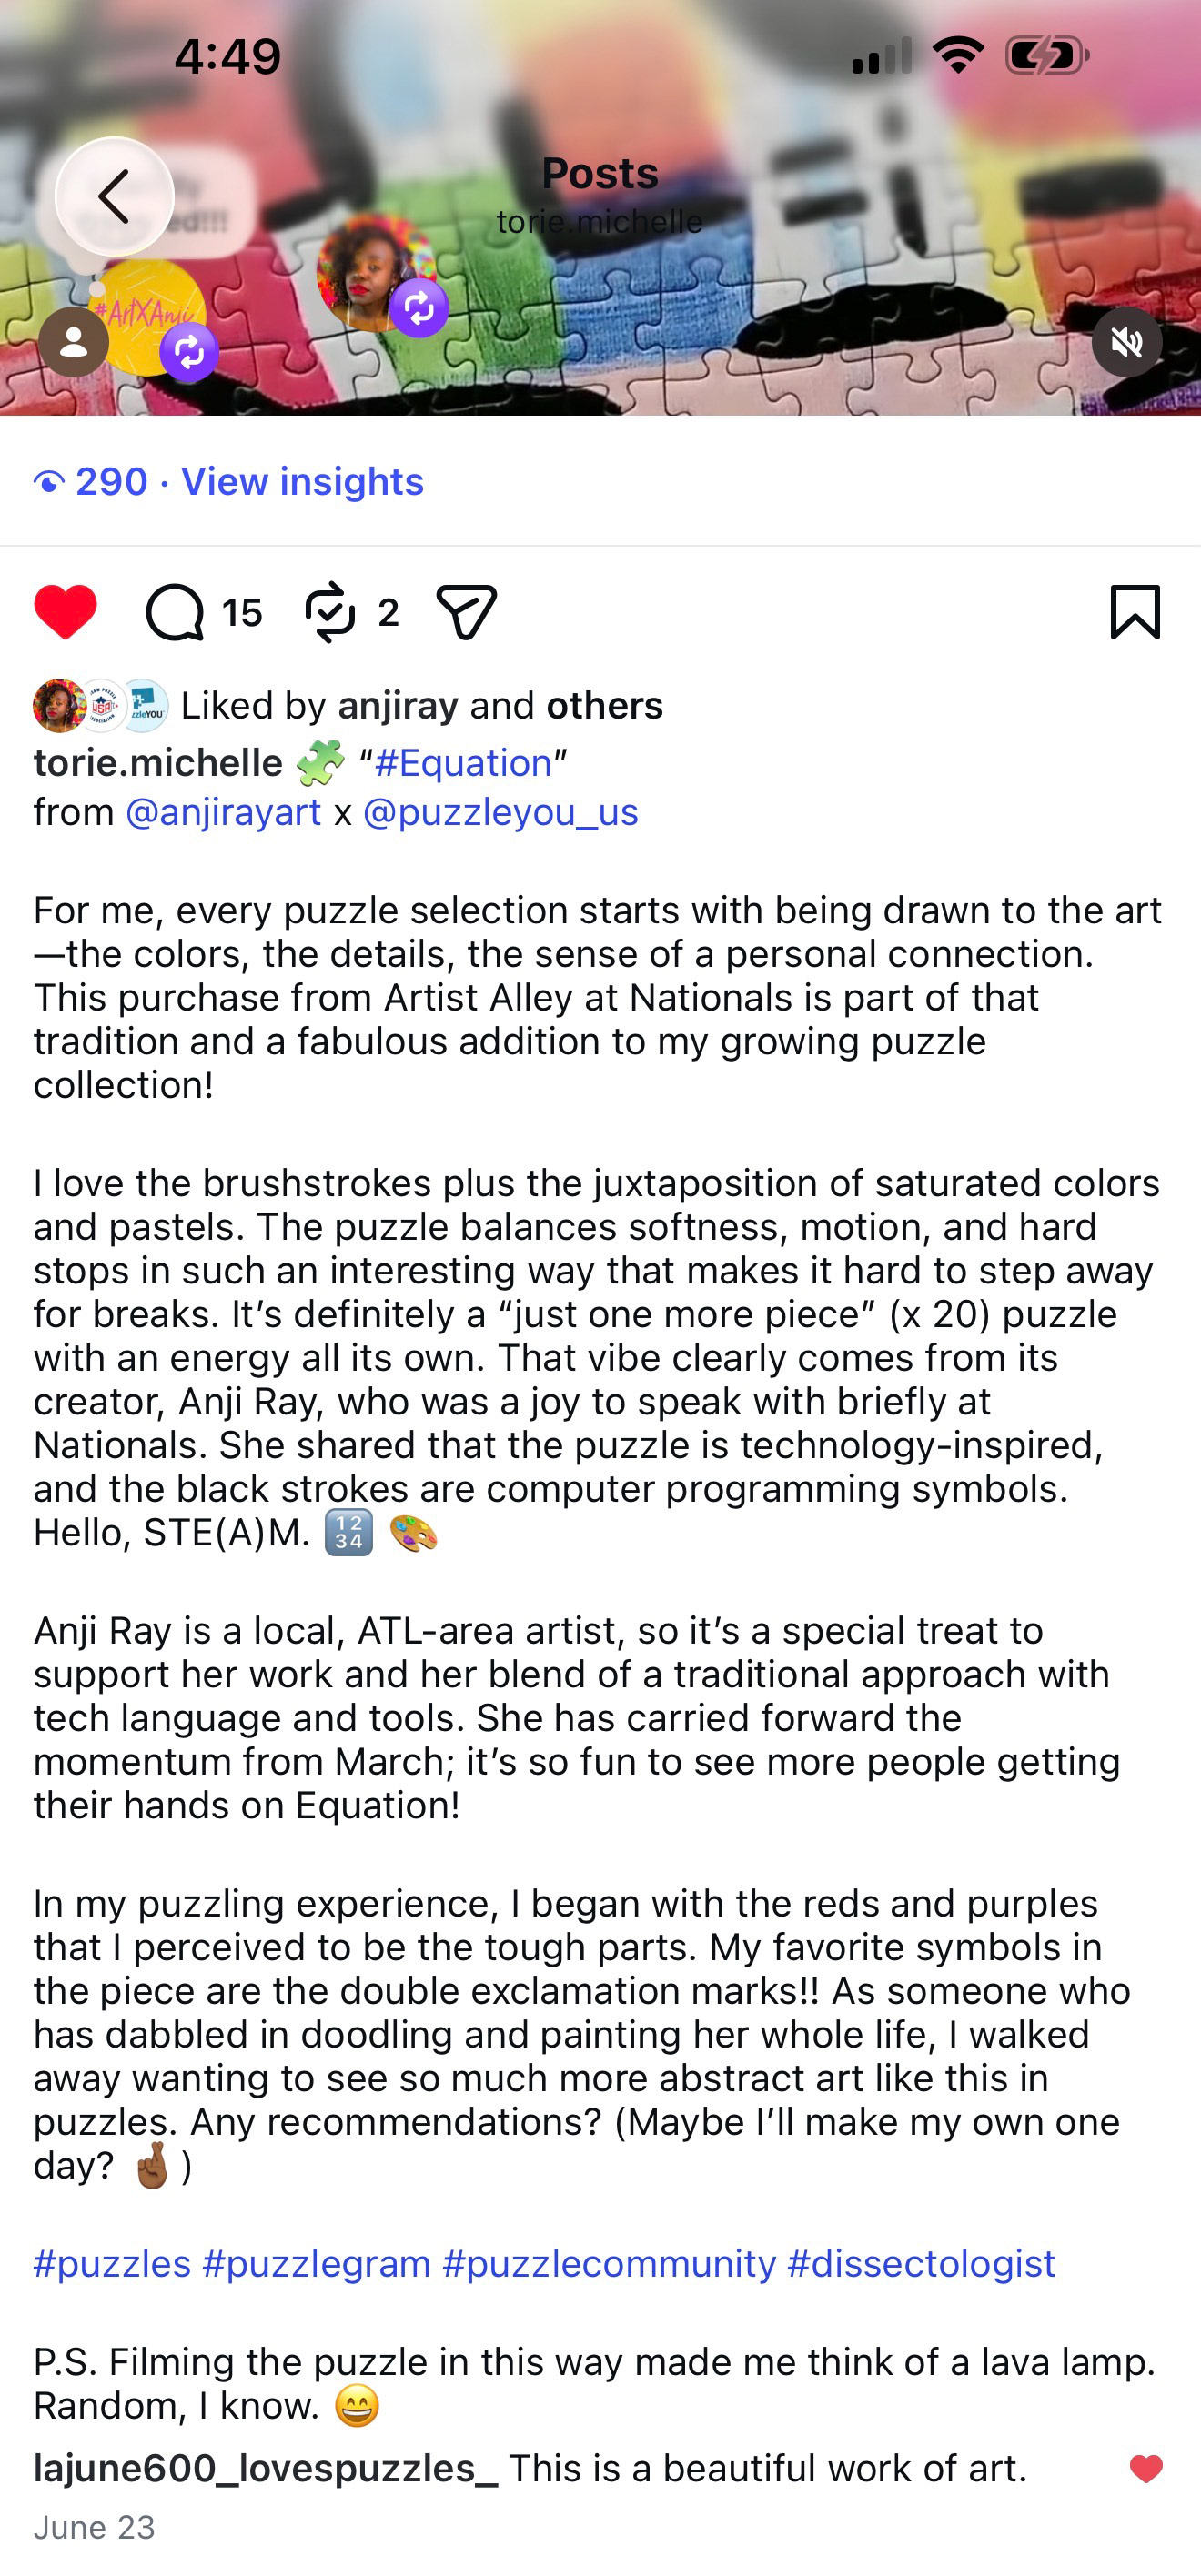This screenshot has width=1201, height=2576.
Task: Tap center profile photo with repost badge
Action: click(x=377, y=272)
